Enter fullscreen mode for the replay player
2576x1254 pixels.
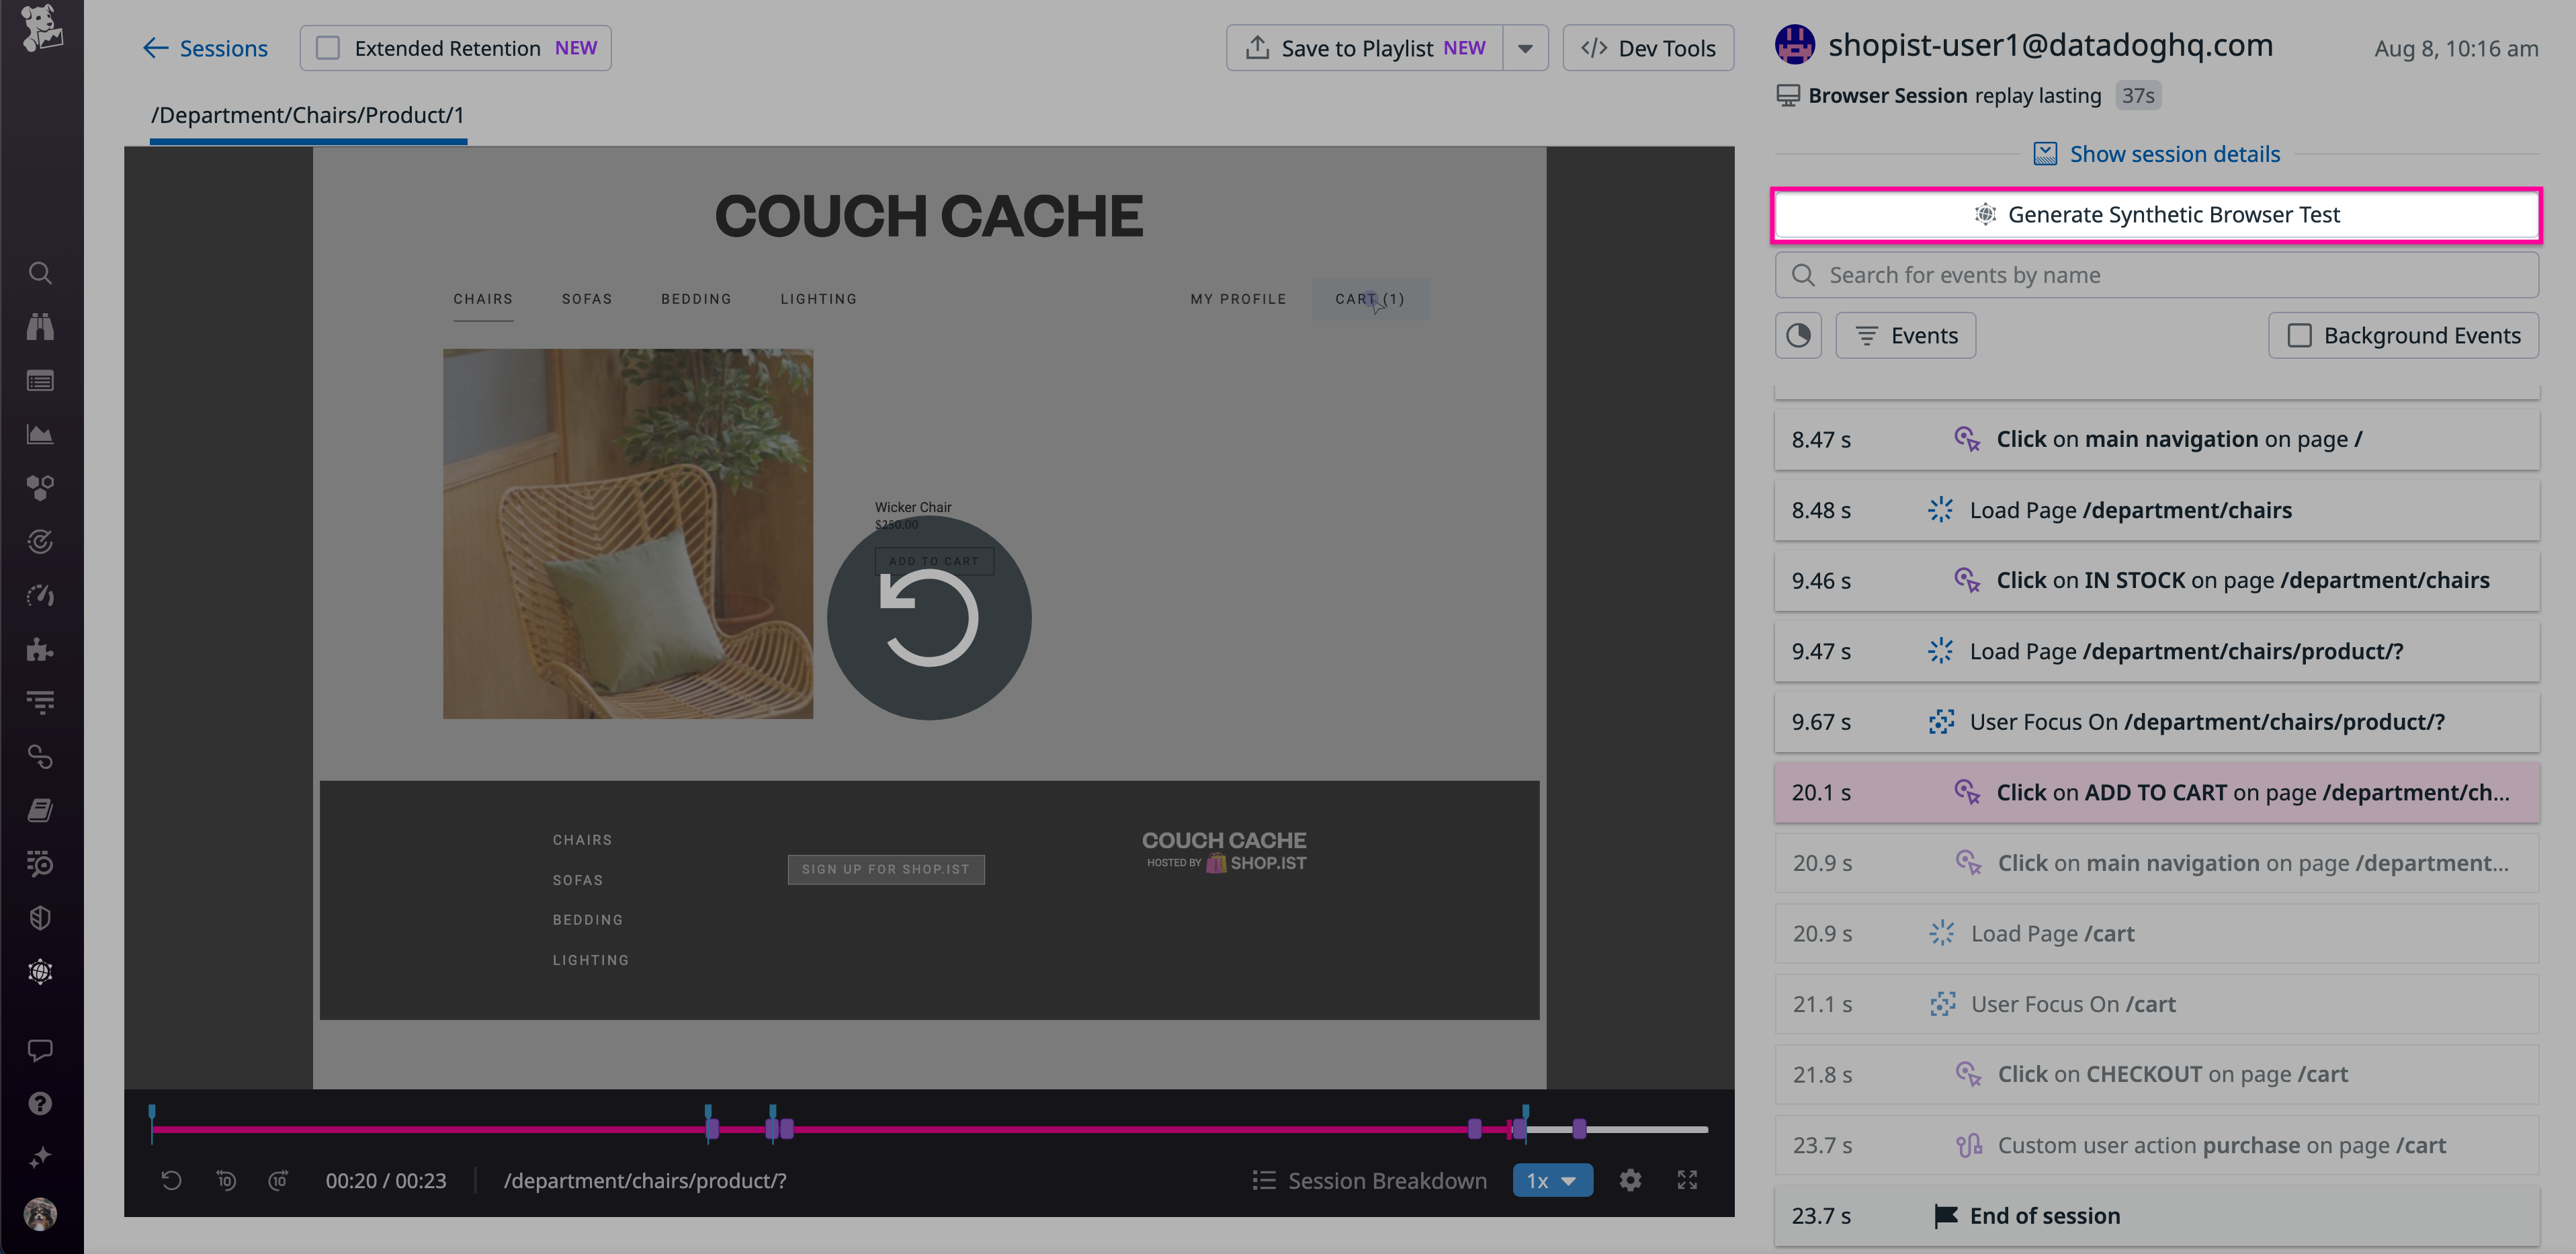tap(1687, 1180)
